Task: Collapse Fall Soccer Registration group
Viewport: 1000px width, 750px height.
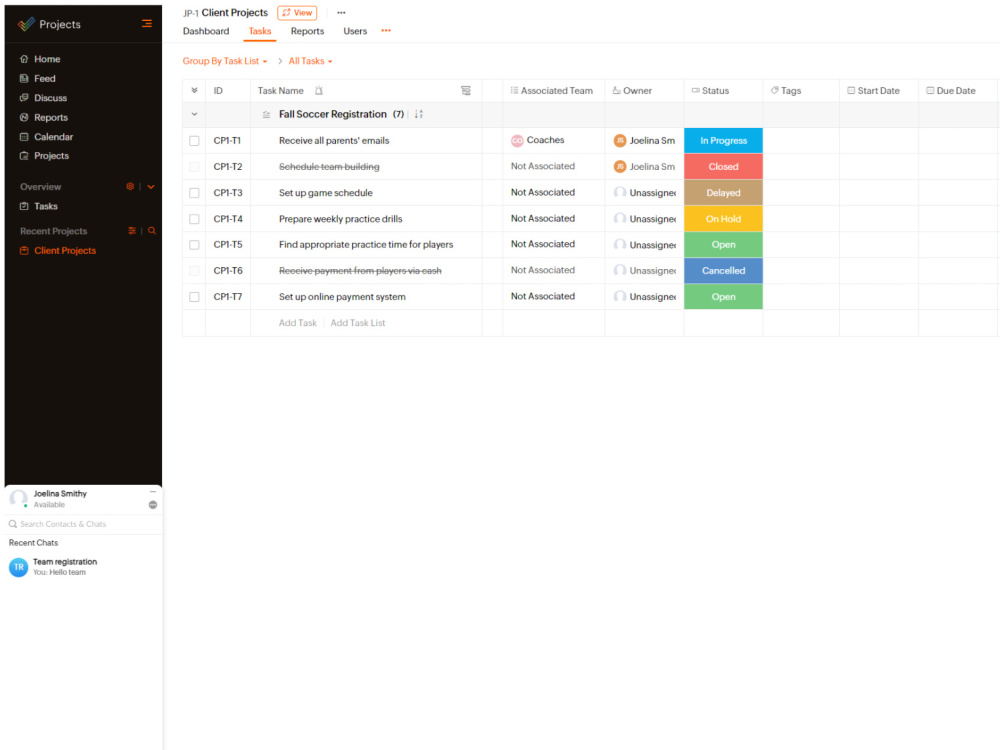Action: [195, 114]
